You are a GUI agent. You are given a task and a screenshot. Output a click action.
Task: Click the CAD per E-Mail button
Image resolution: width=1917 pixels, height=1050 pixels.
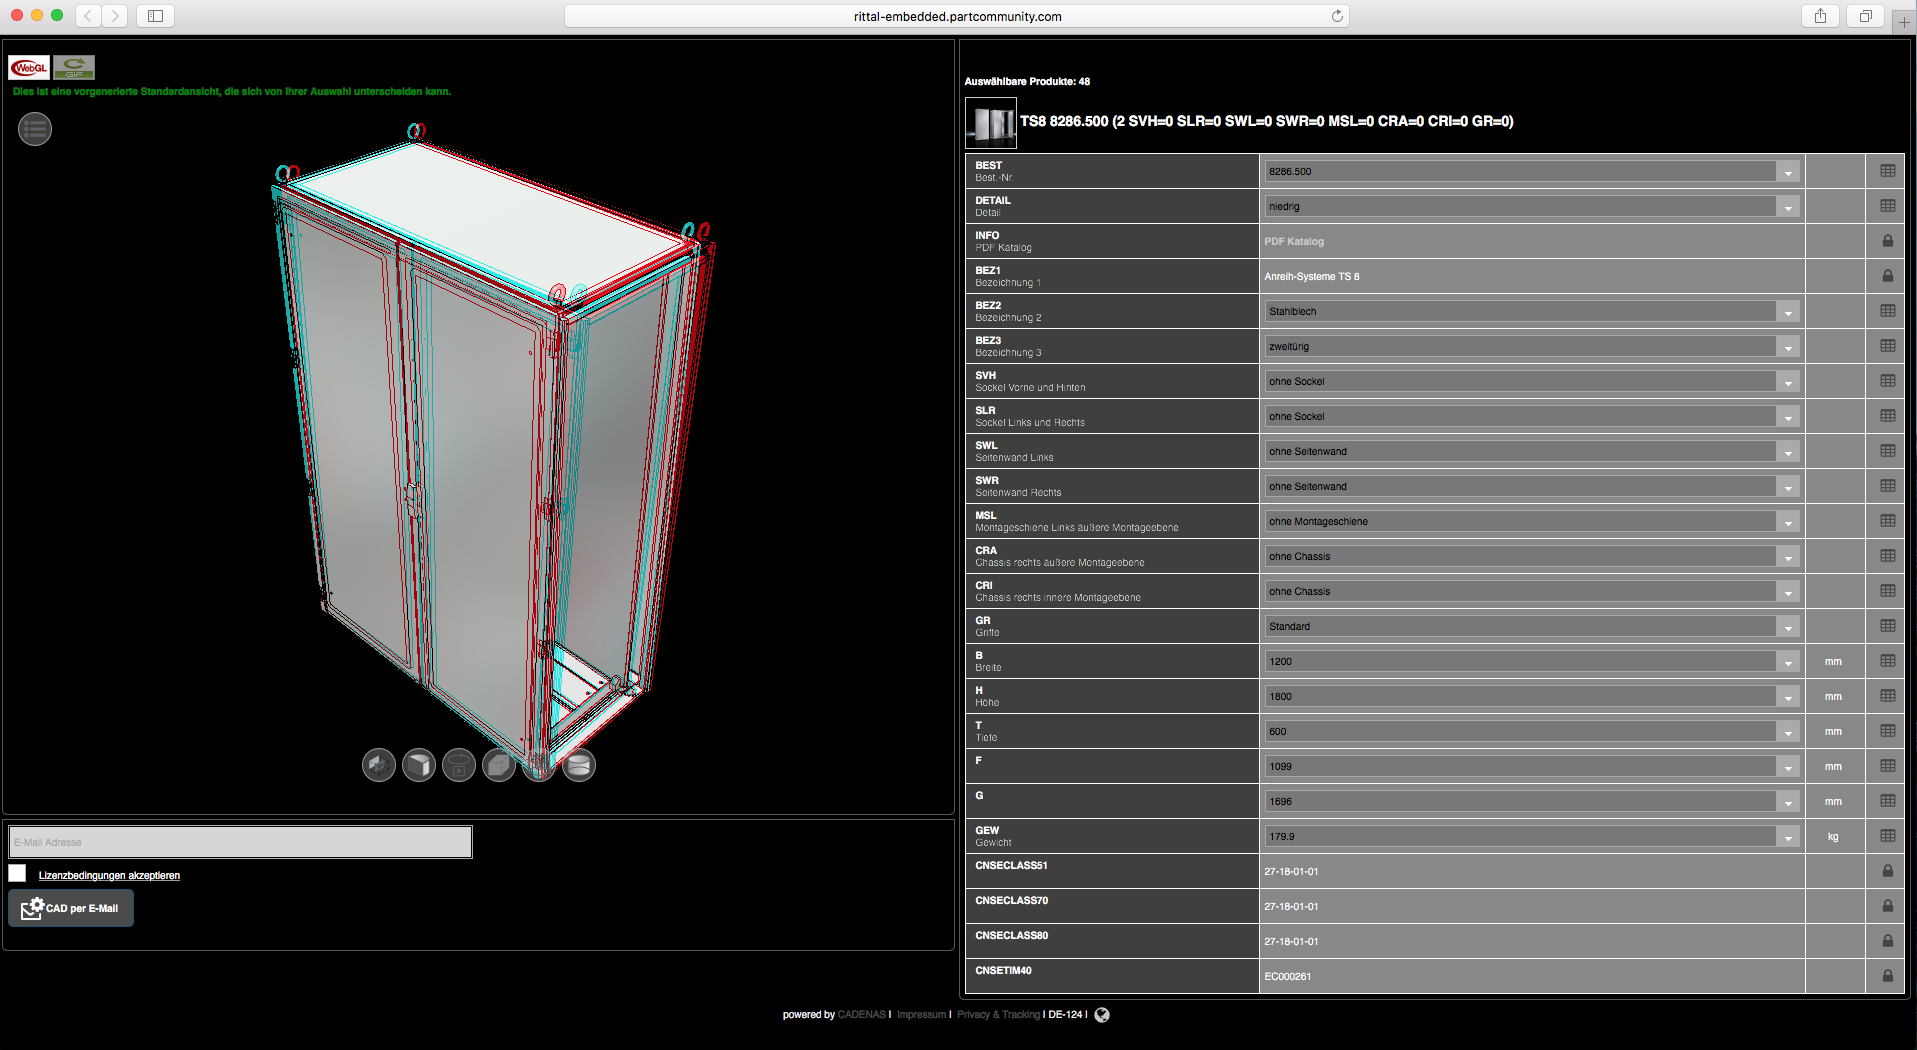click(x=71, y=908)
